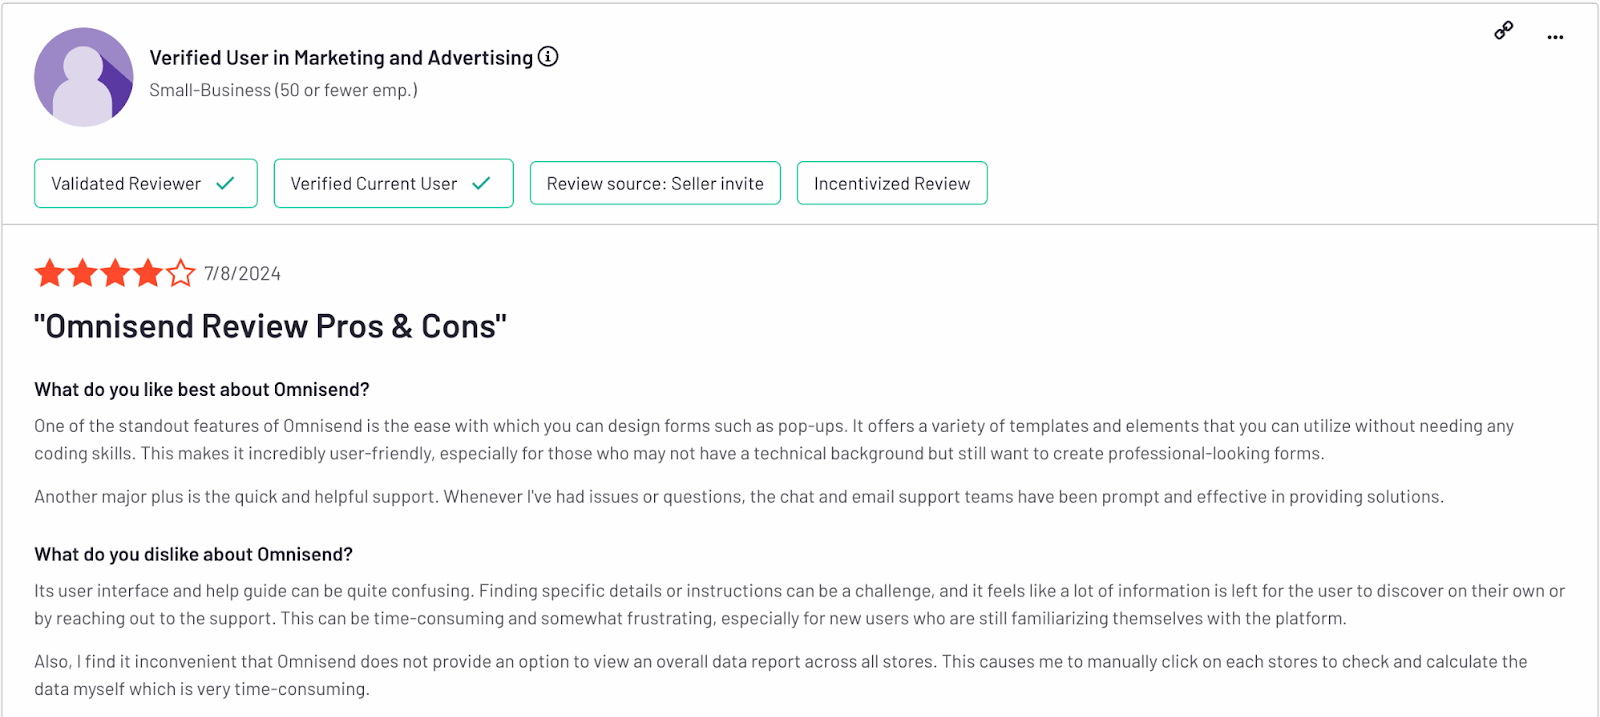Click the Incentivized Review tag

(x=892, y=183)
